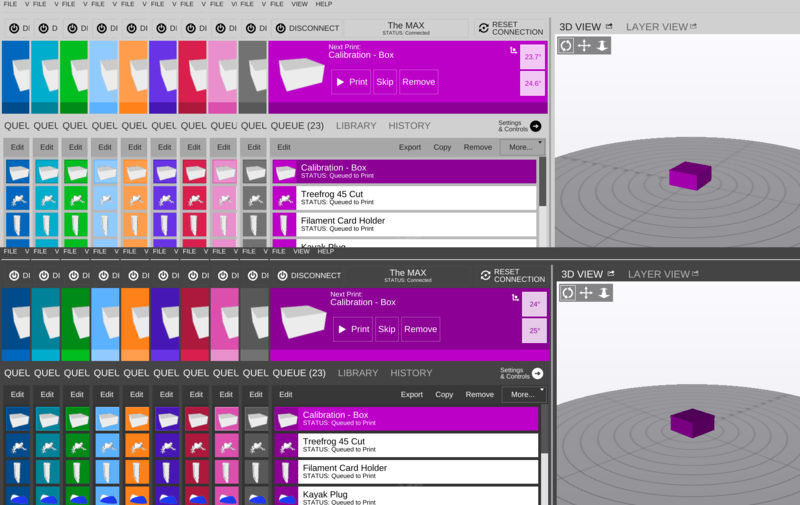Switch to the LIBRARY tab in the top window
Image resolution: width=800 pixels, height=505 pixels.
point(356,126)
